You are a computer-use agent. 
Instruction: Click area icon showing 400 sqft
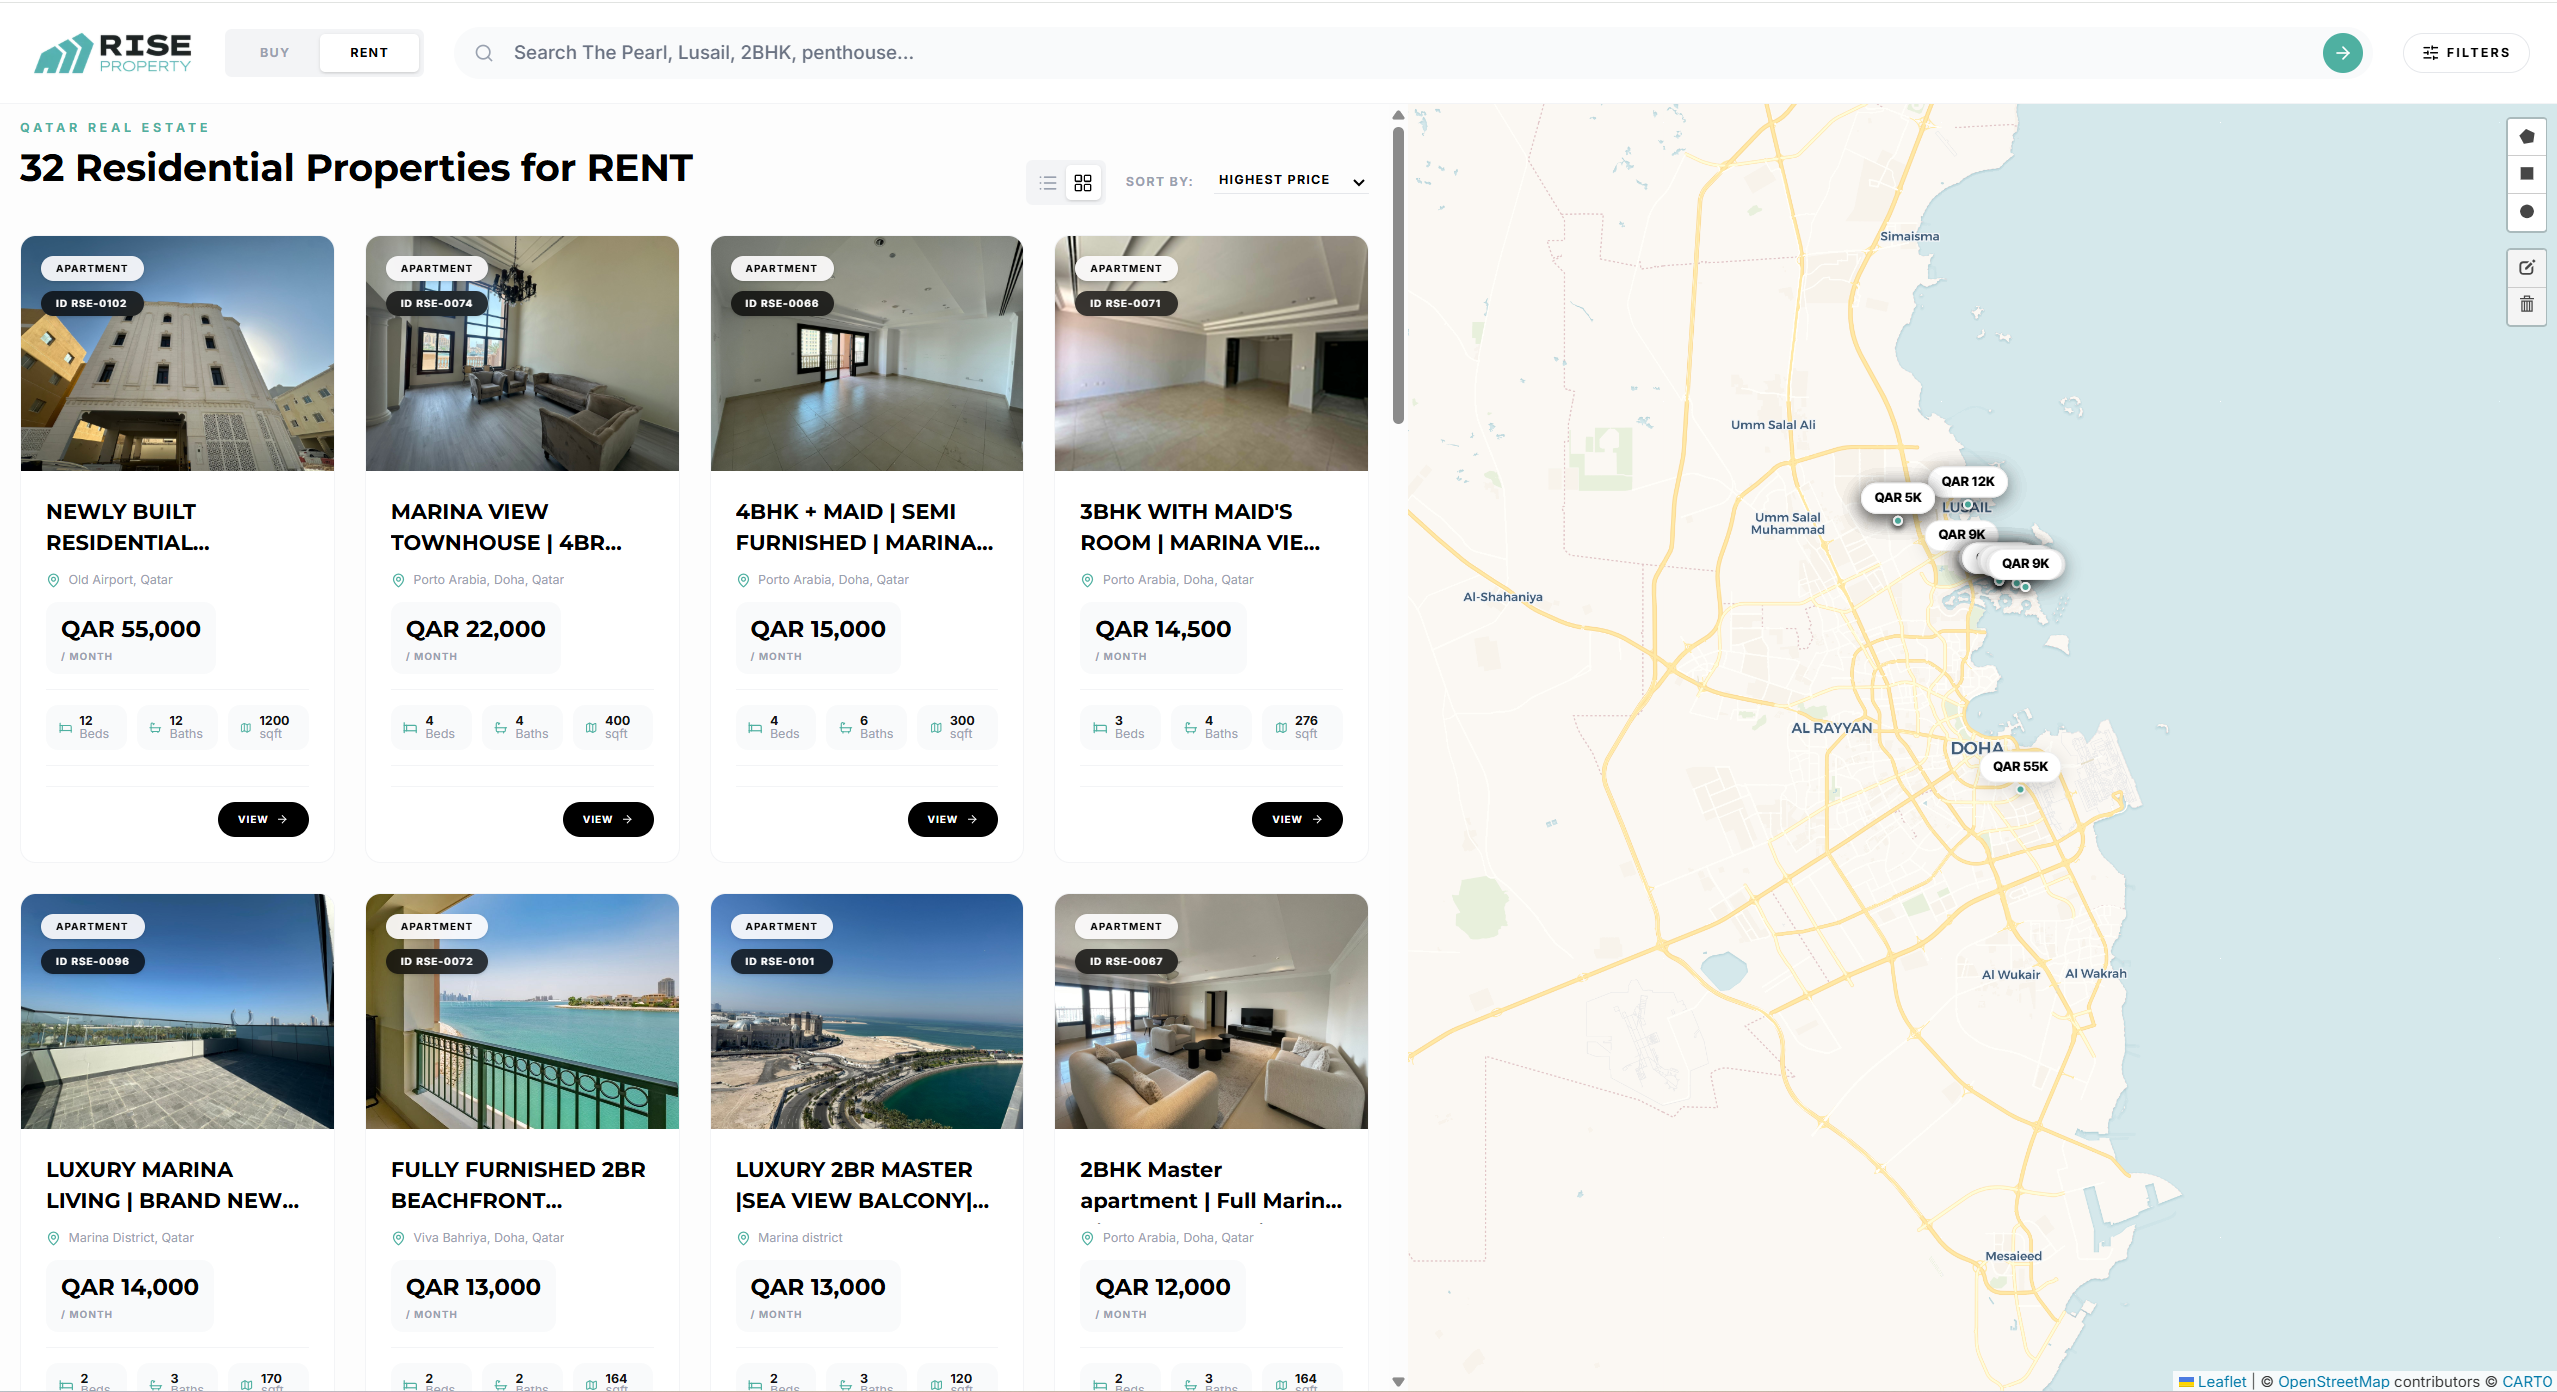(591, 728)
